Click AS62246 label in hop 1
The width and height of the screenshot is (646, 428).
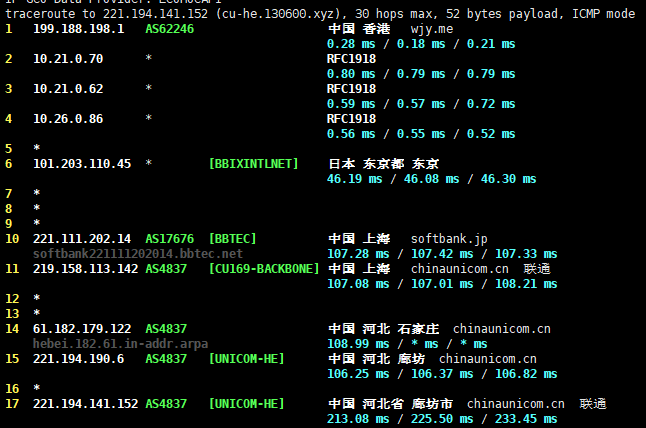tap(169, 29)
